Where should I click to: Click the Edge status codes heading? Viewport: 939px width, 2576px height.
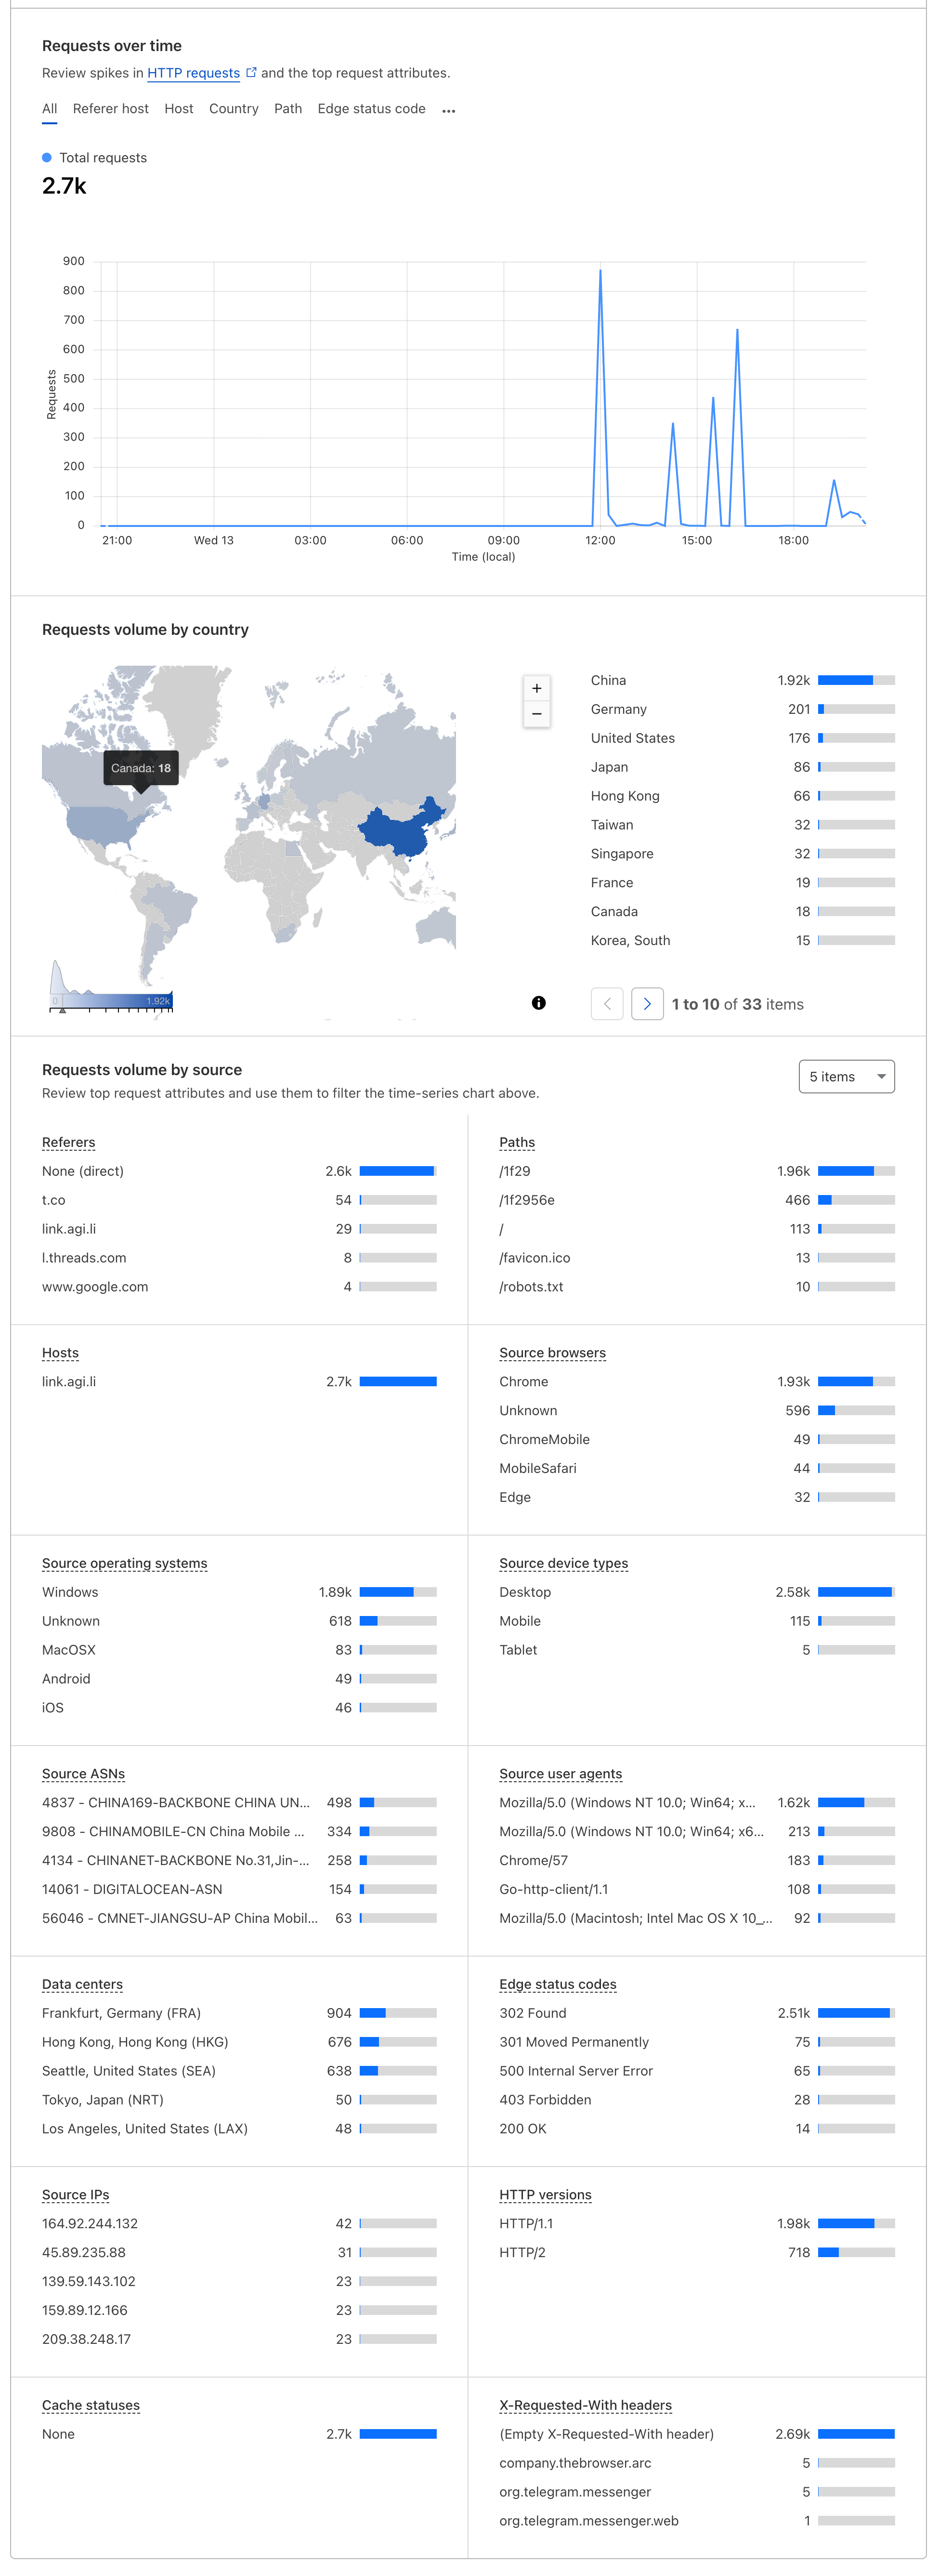[x=558, y=1984]
